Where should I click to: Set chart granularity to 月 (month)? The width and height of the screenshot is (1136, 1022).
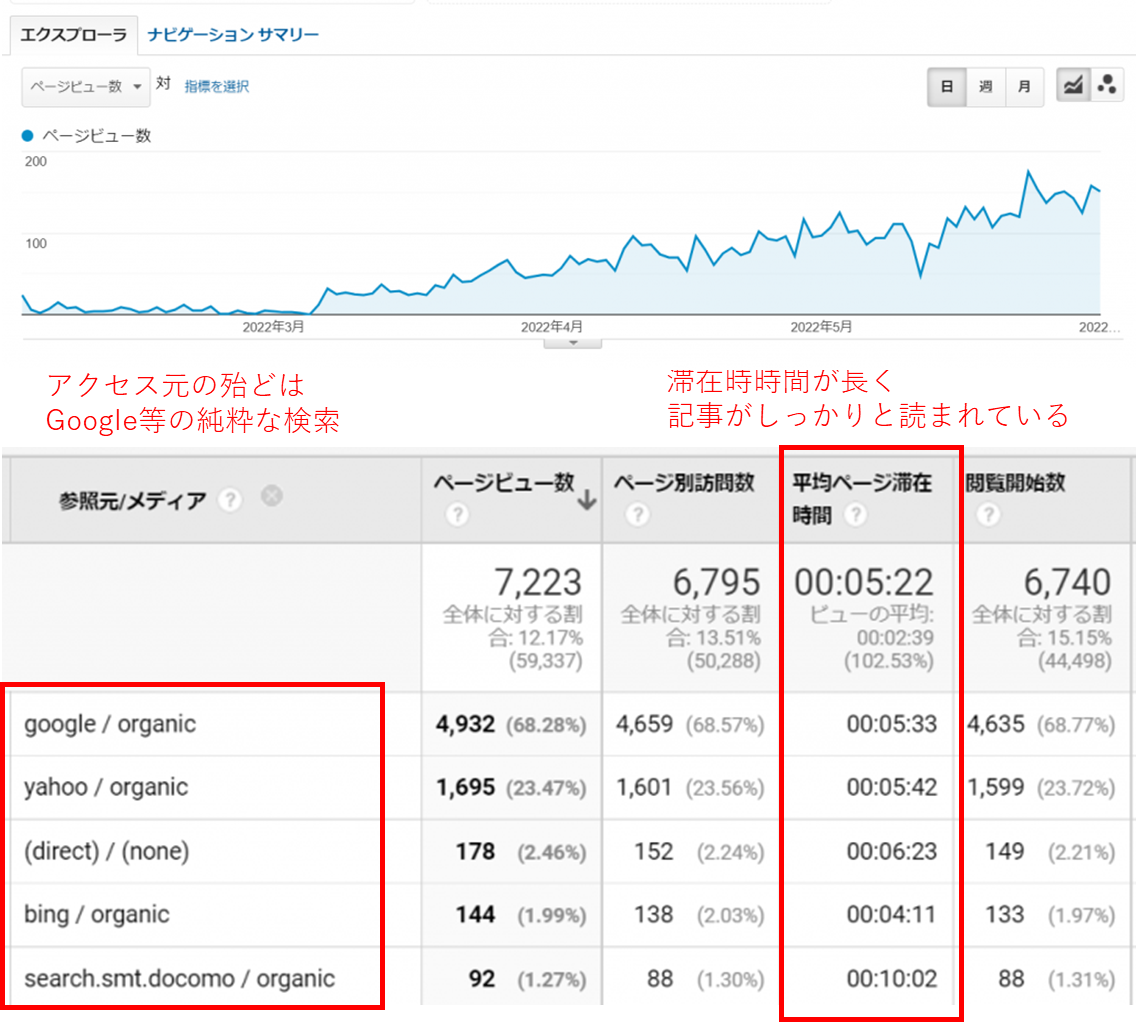1024,87
